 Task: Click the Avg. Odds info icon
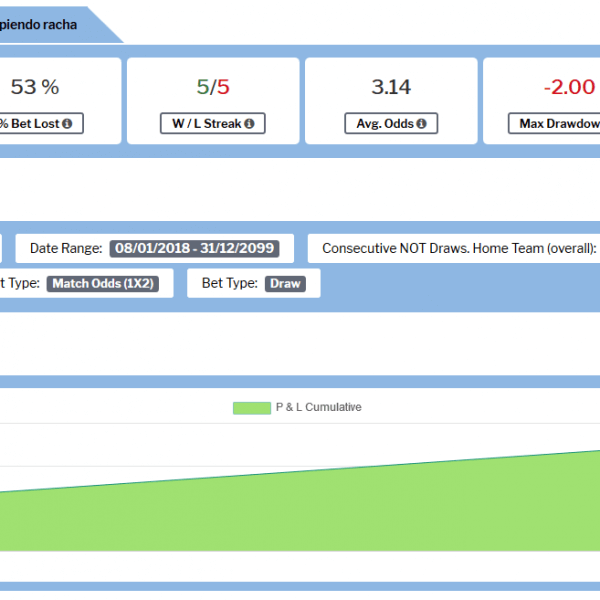tap(421, 124)
